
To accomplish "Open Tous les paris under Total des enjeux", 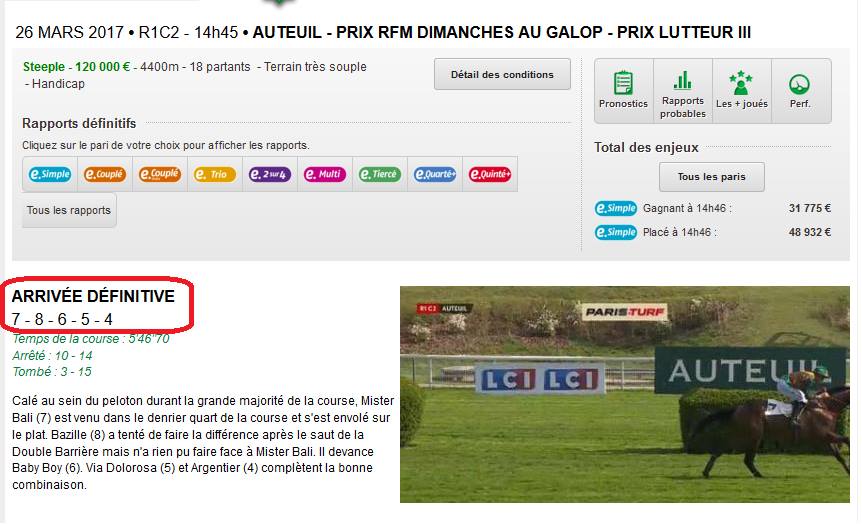I will pos(711,176).
